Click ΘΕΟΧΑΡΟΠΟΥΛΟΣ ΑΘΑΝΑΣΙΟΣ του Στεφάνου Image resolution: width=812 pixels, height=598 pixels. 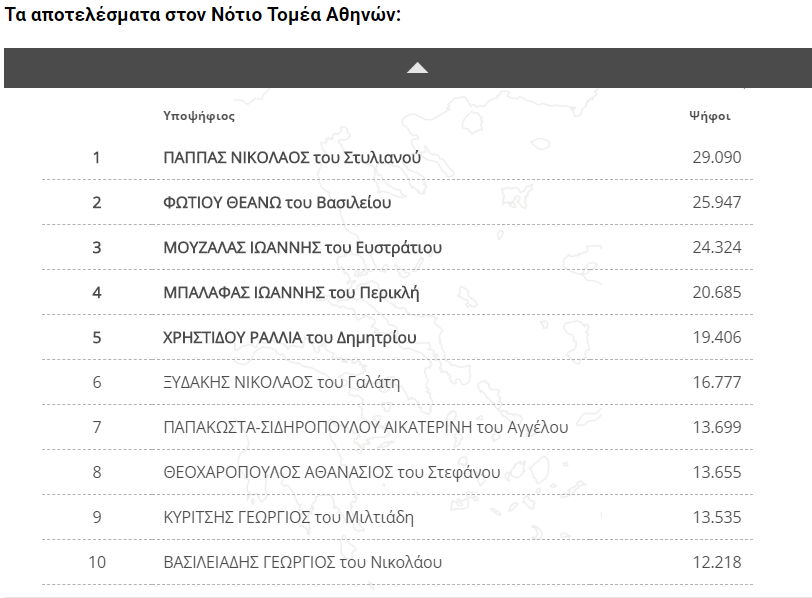click(332, 472)
